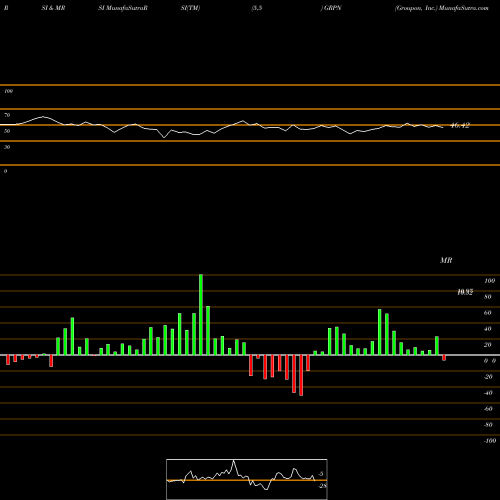Click the RSI axis label 50

7,131
